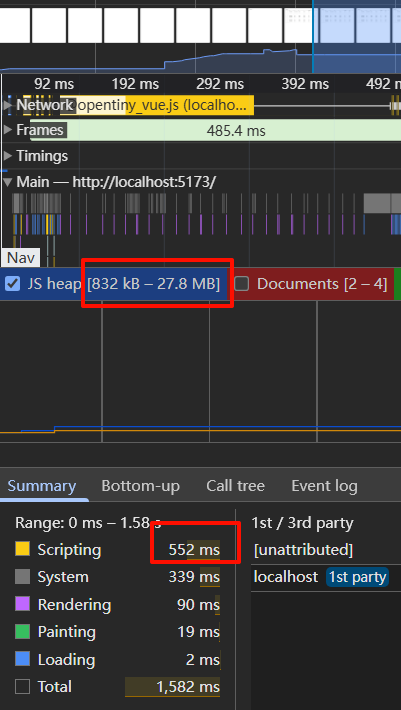Select the localhost 1st party row

pyautogui.click(x=326, y=577)
